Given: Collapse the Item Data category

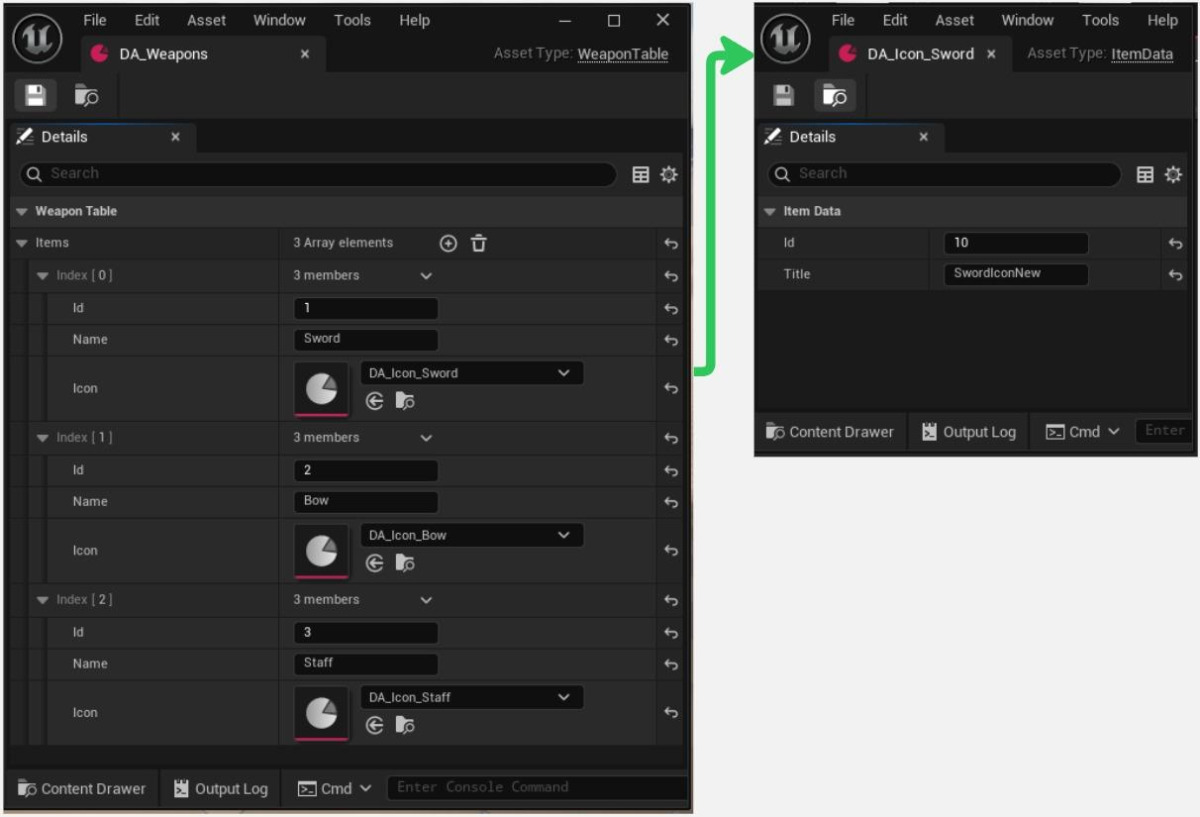Looking at the screenshot, I should coord(769,212).
